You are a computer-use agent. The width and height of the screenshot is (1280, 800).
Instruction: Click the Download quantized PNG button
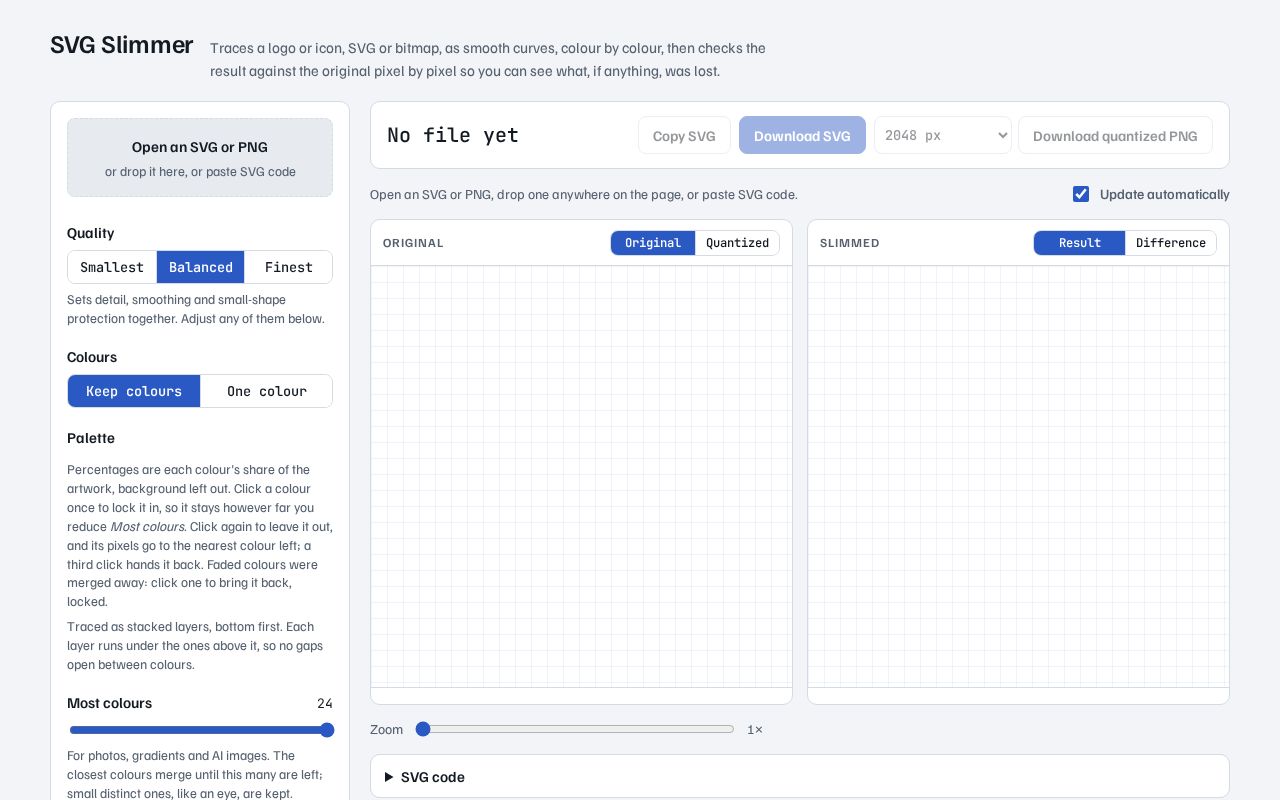tap(1115, 136)
